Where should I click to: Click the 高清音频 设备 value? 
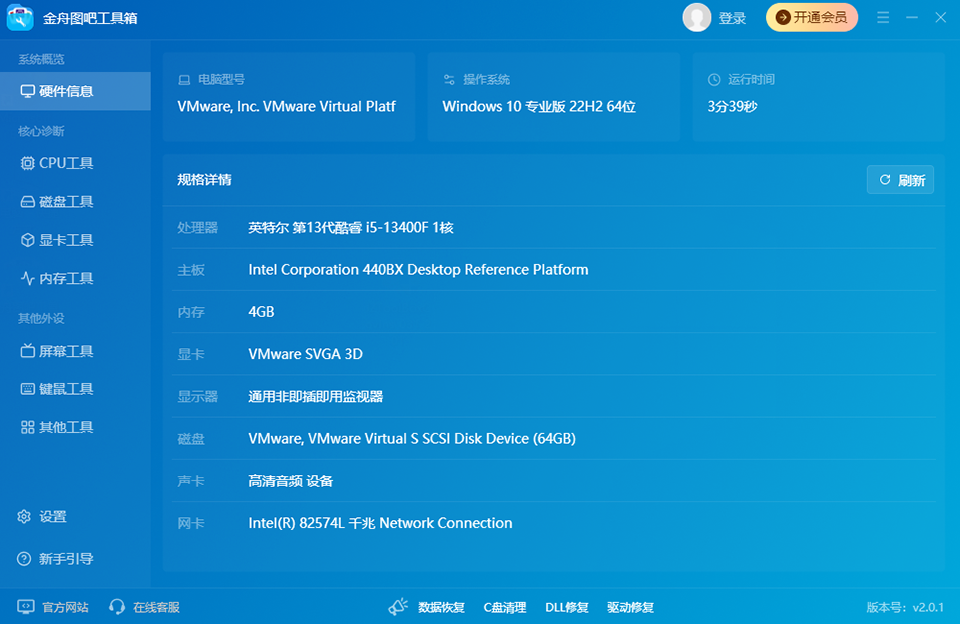pyautogui.click(x=290, y=481)
